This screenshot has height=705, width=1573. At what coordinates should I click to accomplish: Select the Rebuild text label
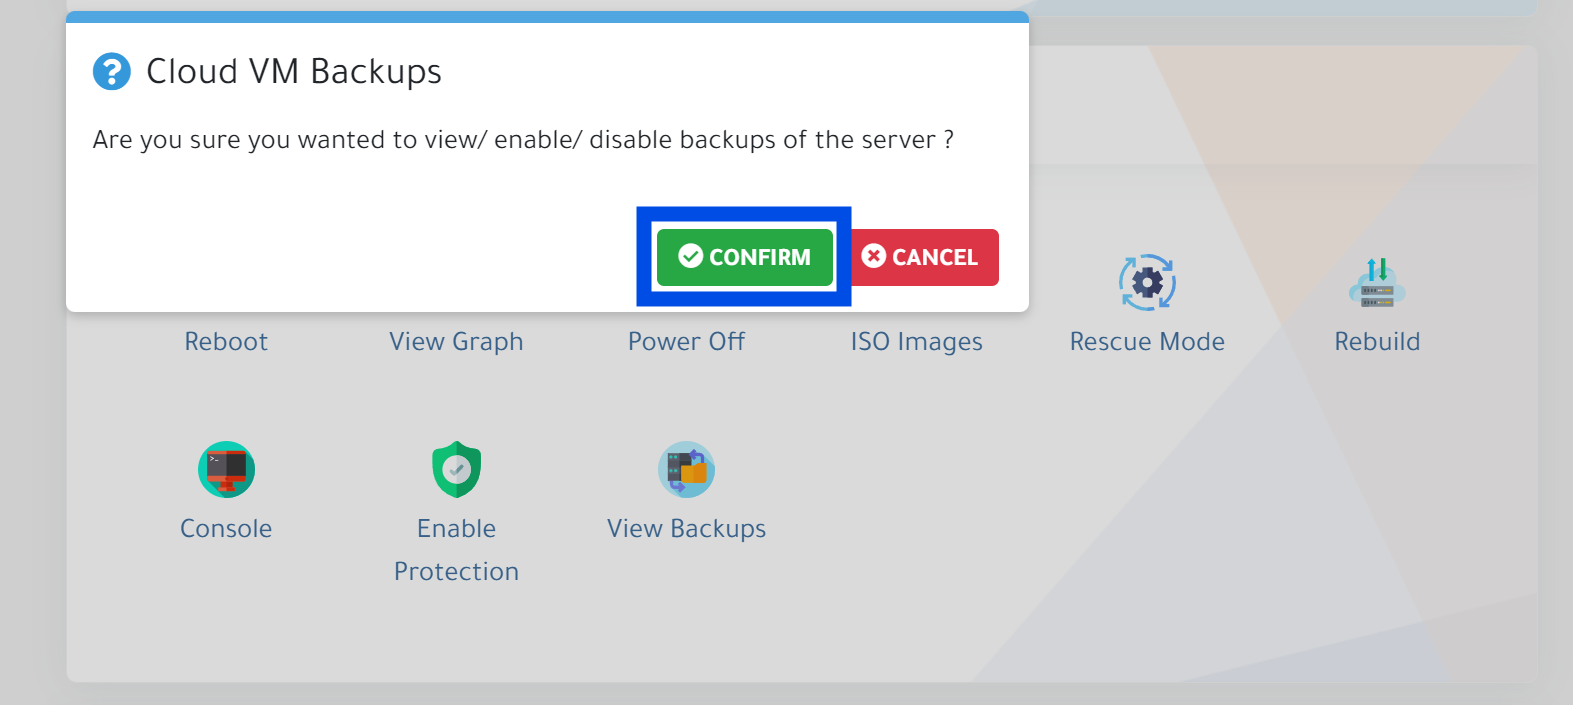(1377, 342)
